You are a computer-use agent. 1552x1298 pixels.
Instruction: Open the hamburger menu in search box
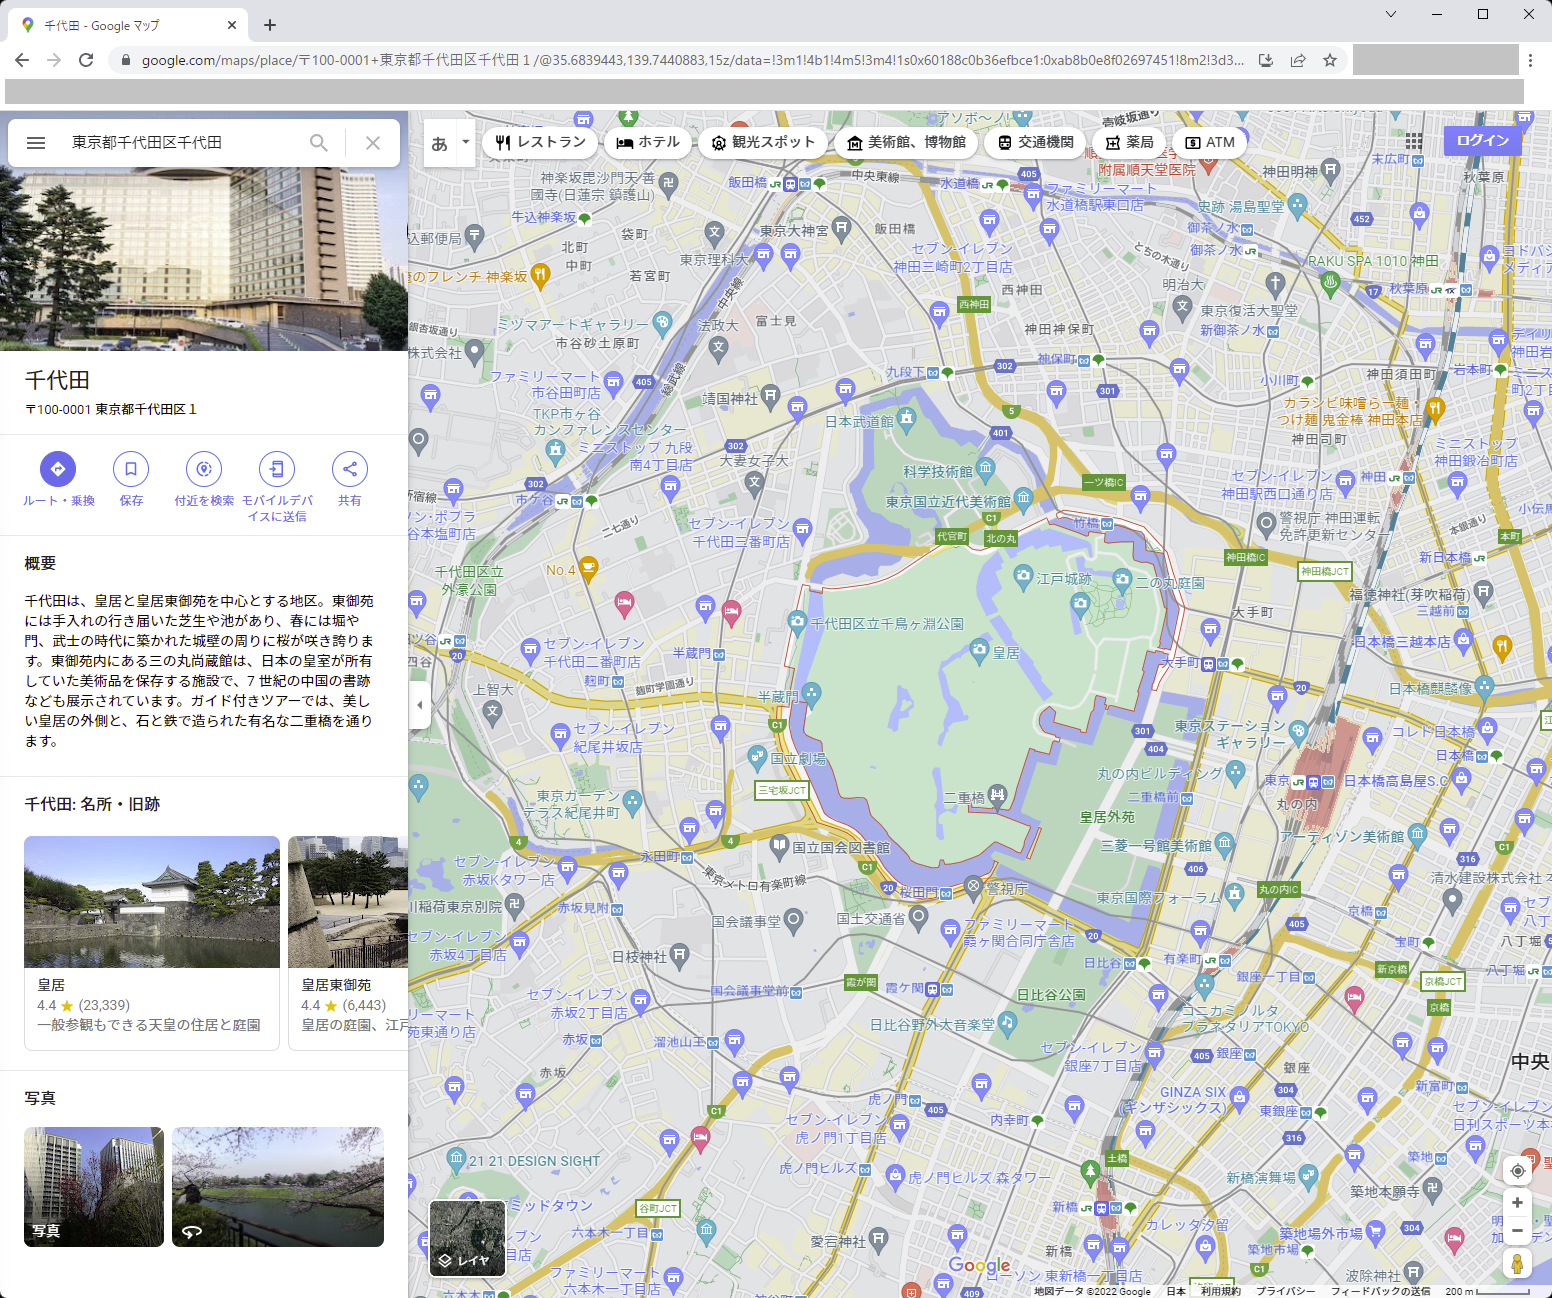click(36, 143)
